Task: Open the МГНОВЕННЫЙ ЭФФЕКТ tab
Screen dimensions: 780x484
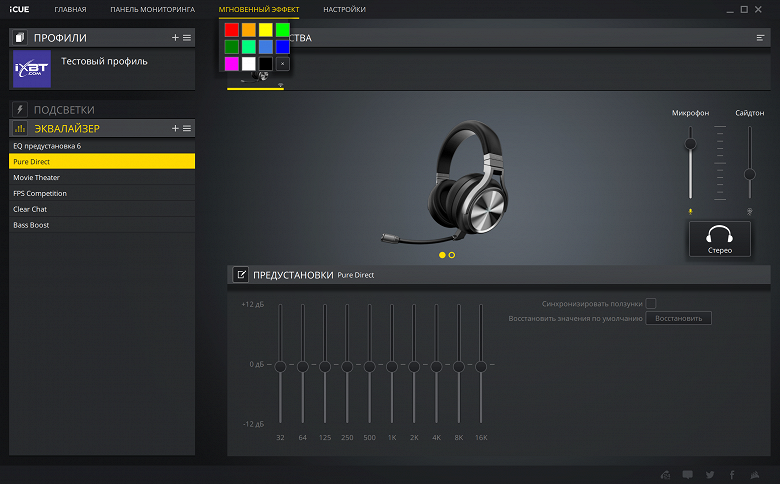Action: pos(259,9)
